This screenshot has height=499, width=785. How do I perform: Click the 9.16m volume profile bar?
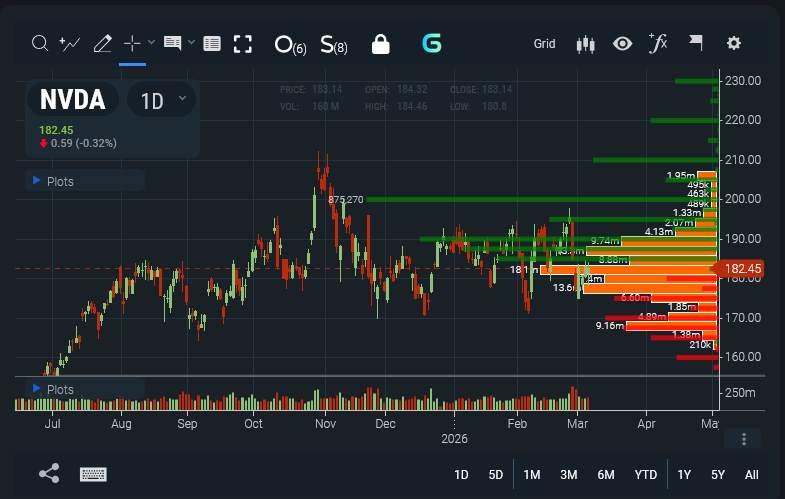coord(671,326)
